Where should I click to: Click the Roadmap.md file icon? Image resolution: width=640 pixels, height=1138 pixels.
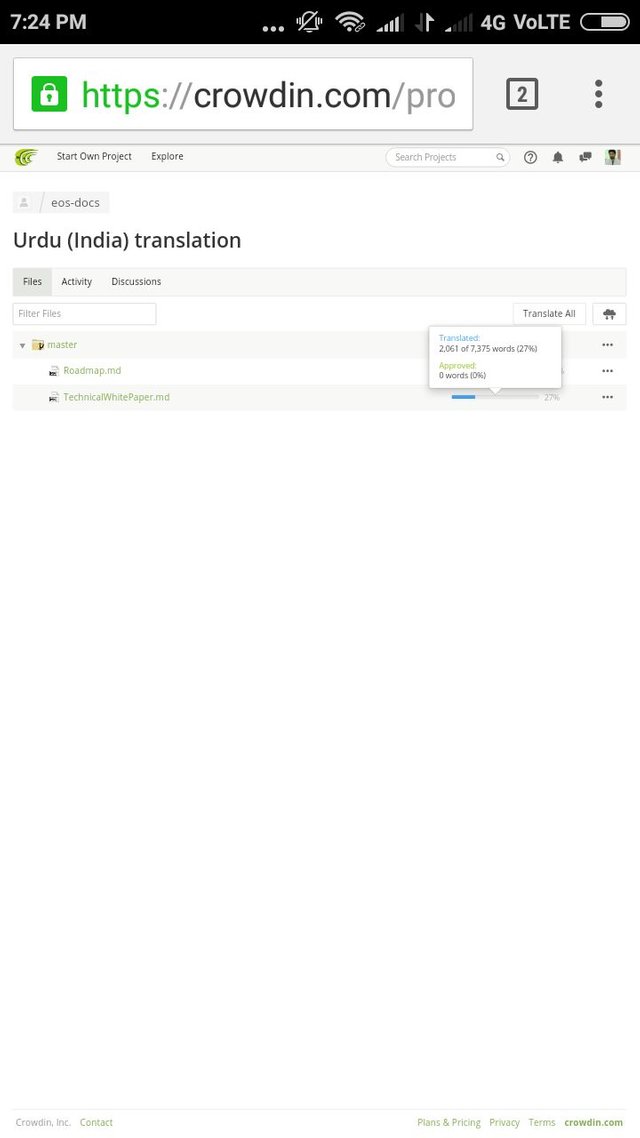point(54,371)
